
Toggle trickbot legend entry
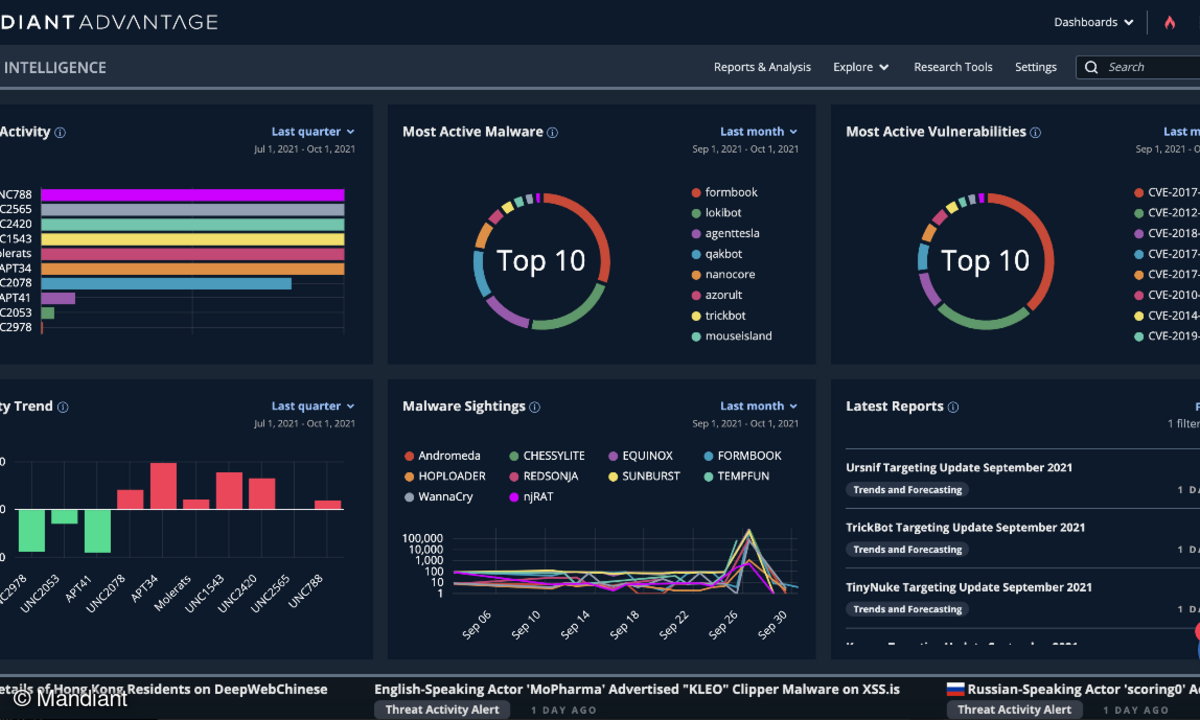pos(719,316)
